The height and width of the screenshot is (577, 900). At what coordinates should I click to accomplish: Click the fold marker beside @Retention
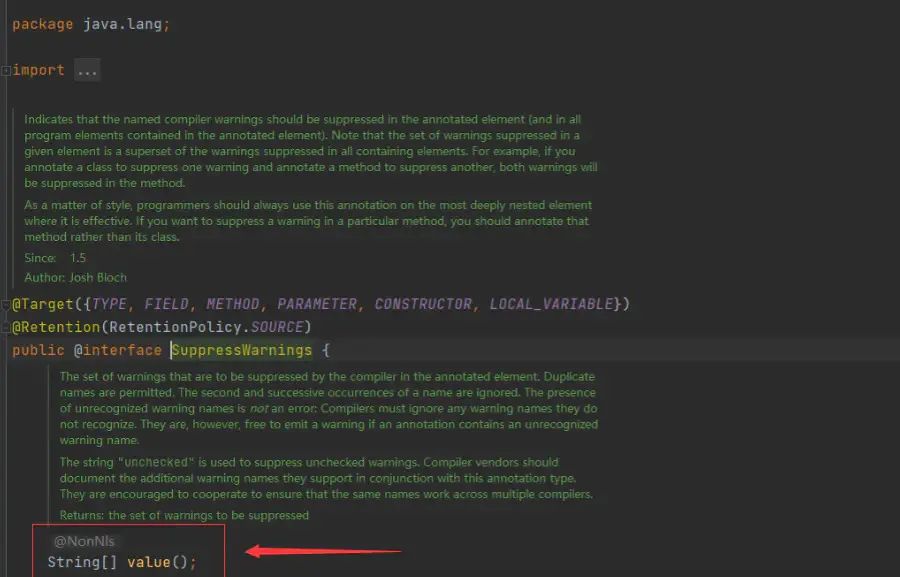click(6, 327)
